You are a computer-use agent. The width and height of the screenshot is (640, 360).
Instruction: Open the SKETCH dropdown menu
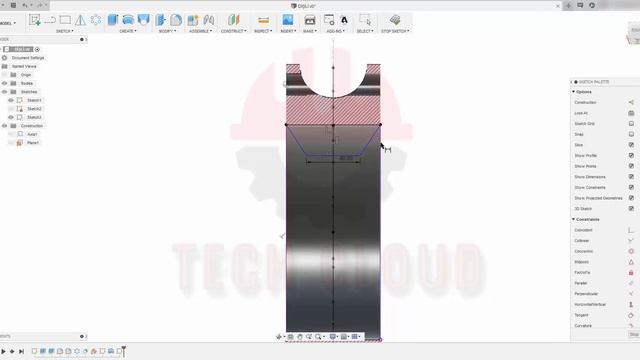click(64, 31)
